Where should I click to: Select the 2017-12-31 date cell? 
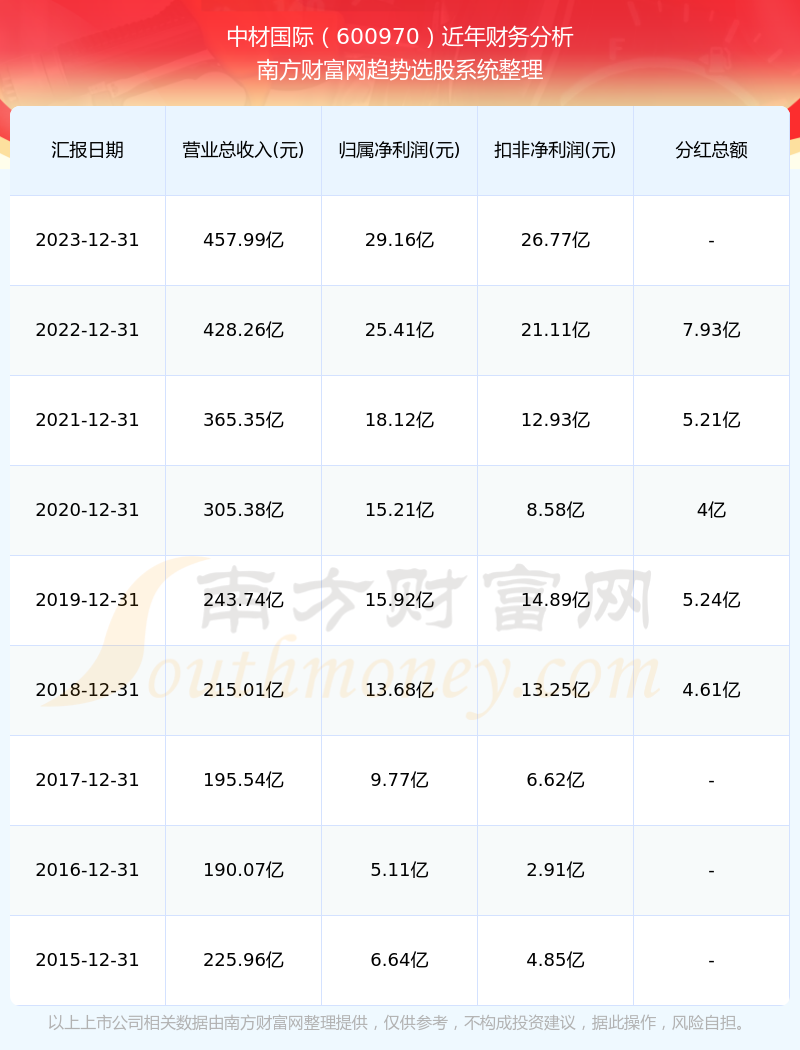[88, 780]
